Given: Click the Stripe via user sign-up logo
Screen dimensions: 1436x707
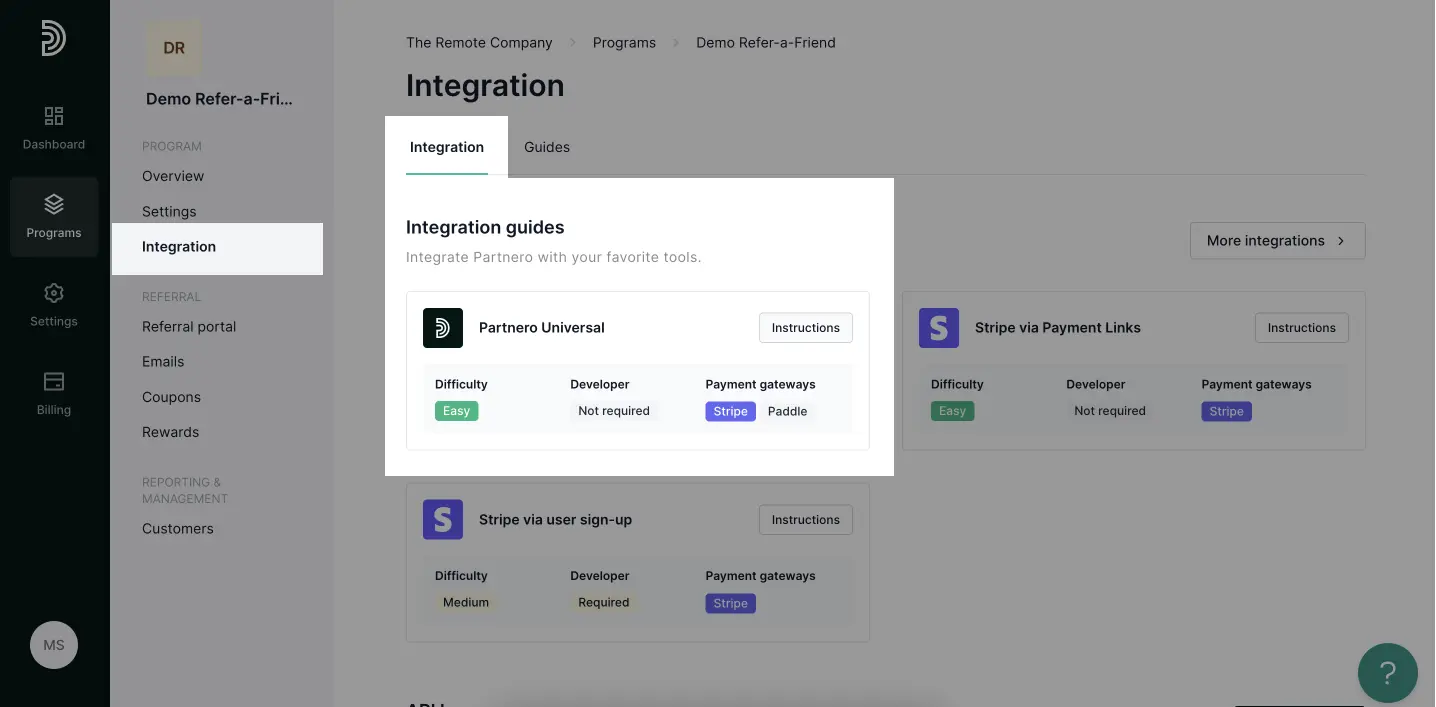Looking at the screenshot, I should [x=443, y=520].
